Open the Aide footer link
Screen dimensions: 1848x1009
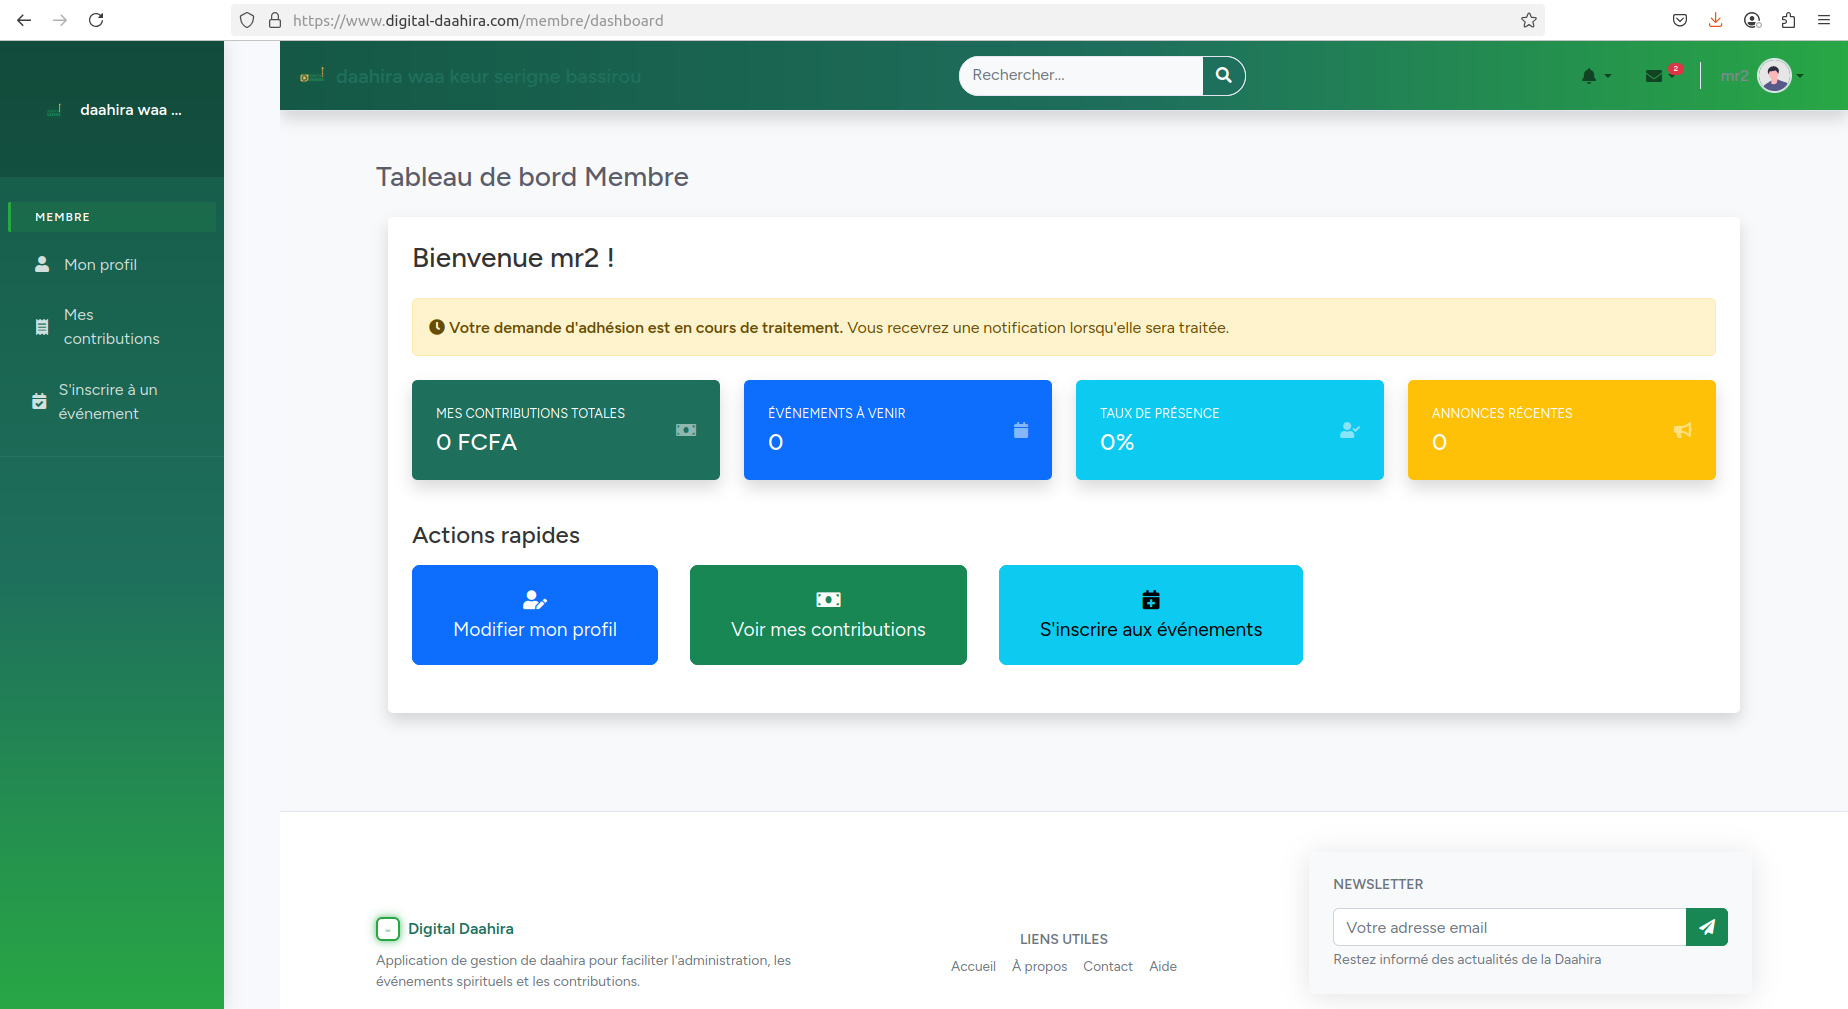pyautogui.click(x=1163, y=966)
